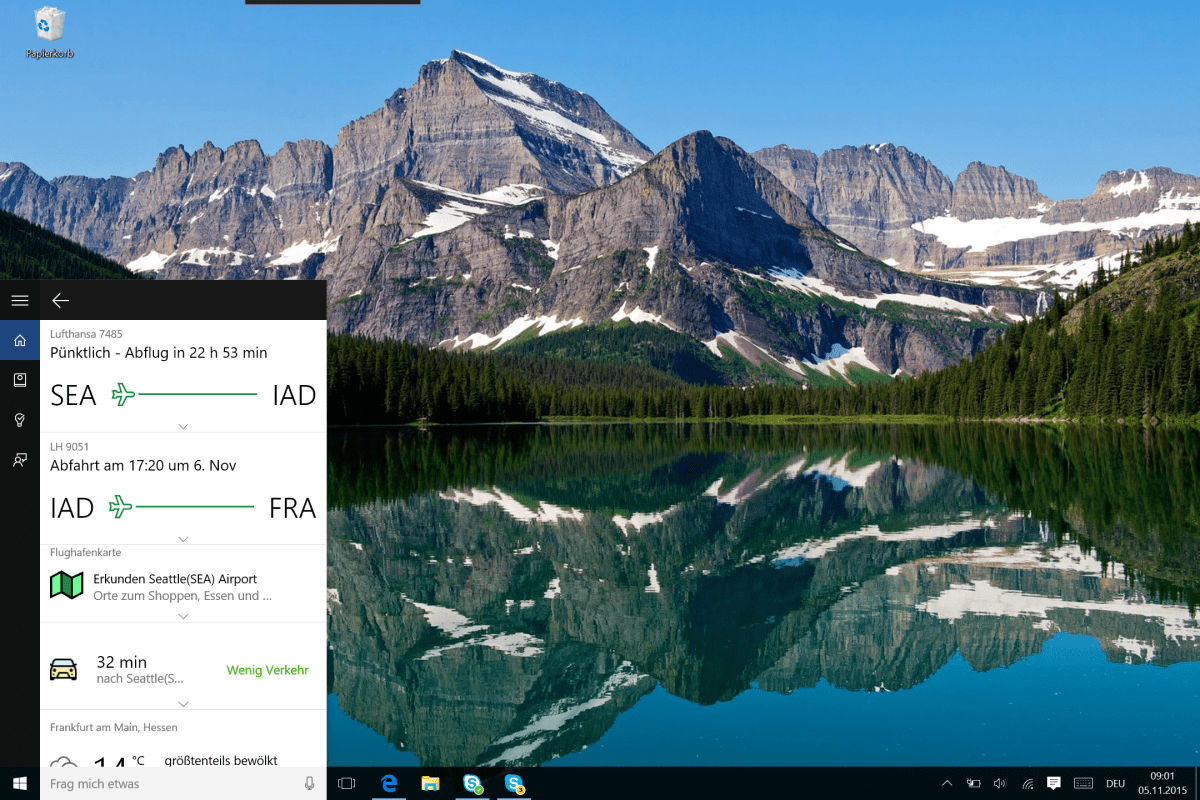Image resolution: width=1200 pixels, height=800 pixels.
Task: Open Task View on the taskbar
Action: click(346, 784)
